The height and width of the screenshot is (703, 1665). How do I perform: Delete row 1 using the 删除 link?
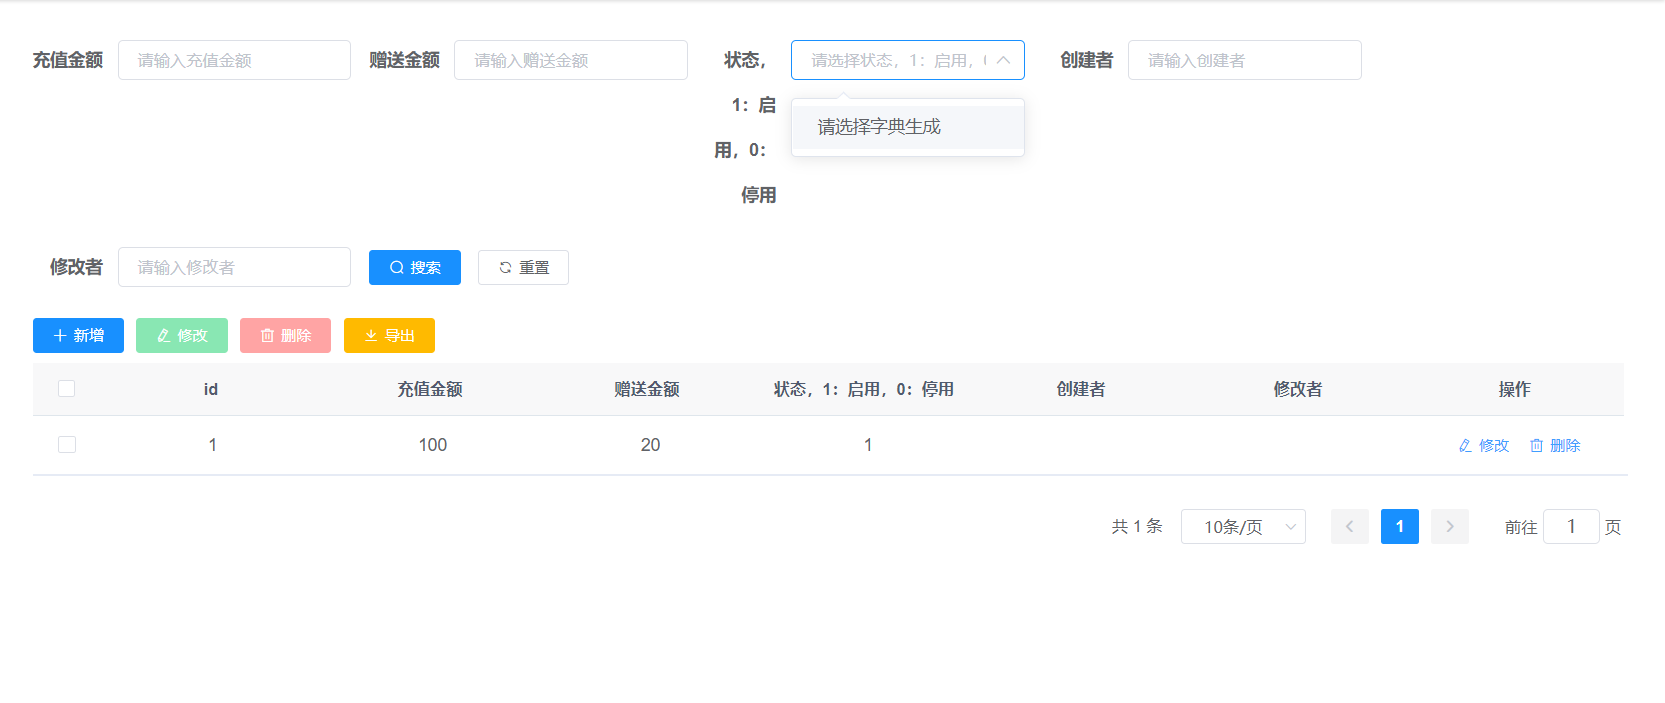click(x=1555, y=445)
